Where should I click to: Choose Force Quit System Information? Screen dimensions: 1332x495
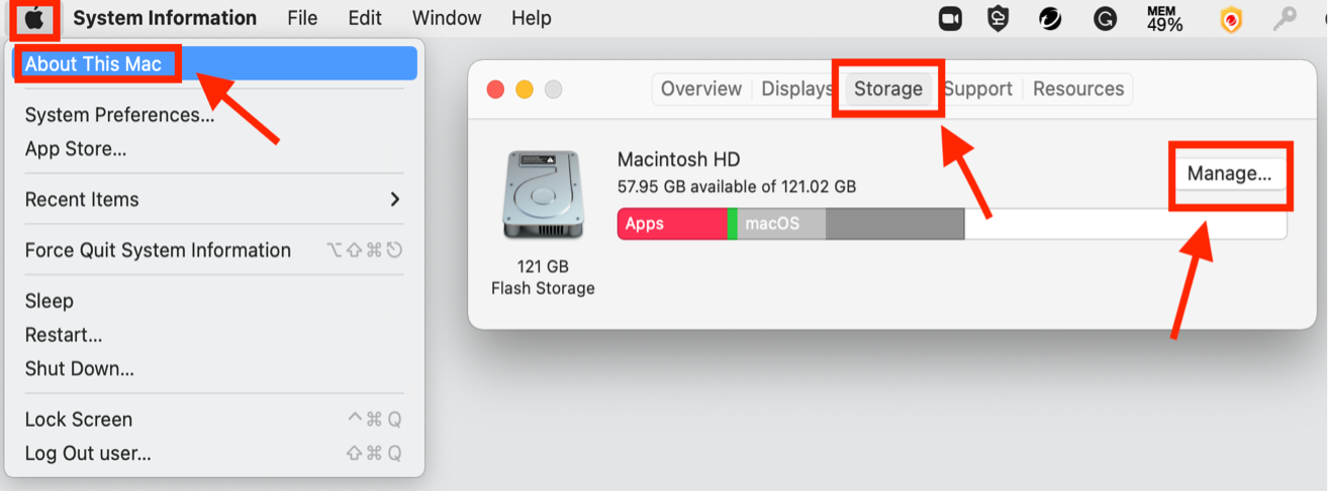pyautogui.click(x=158, y=250)
